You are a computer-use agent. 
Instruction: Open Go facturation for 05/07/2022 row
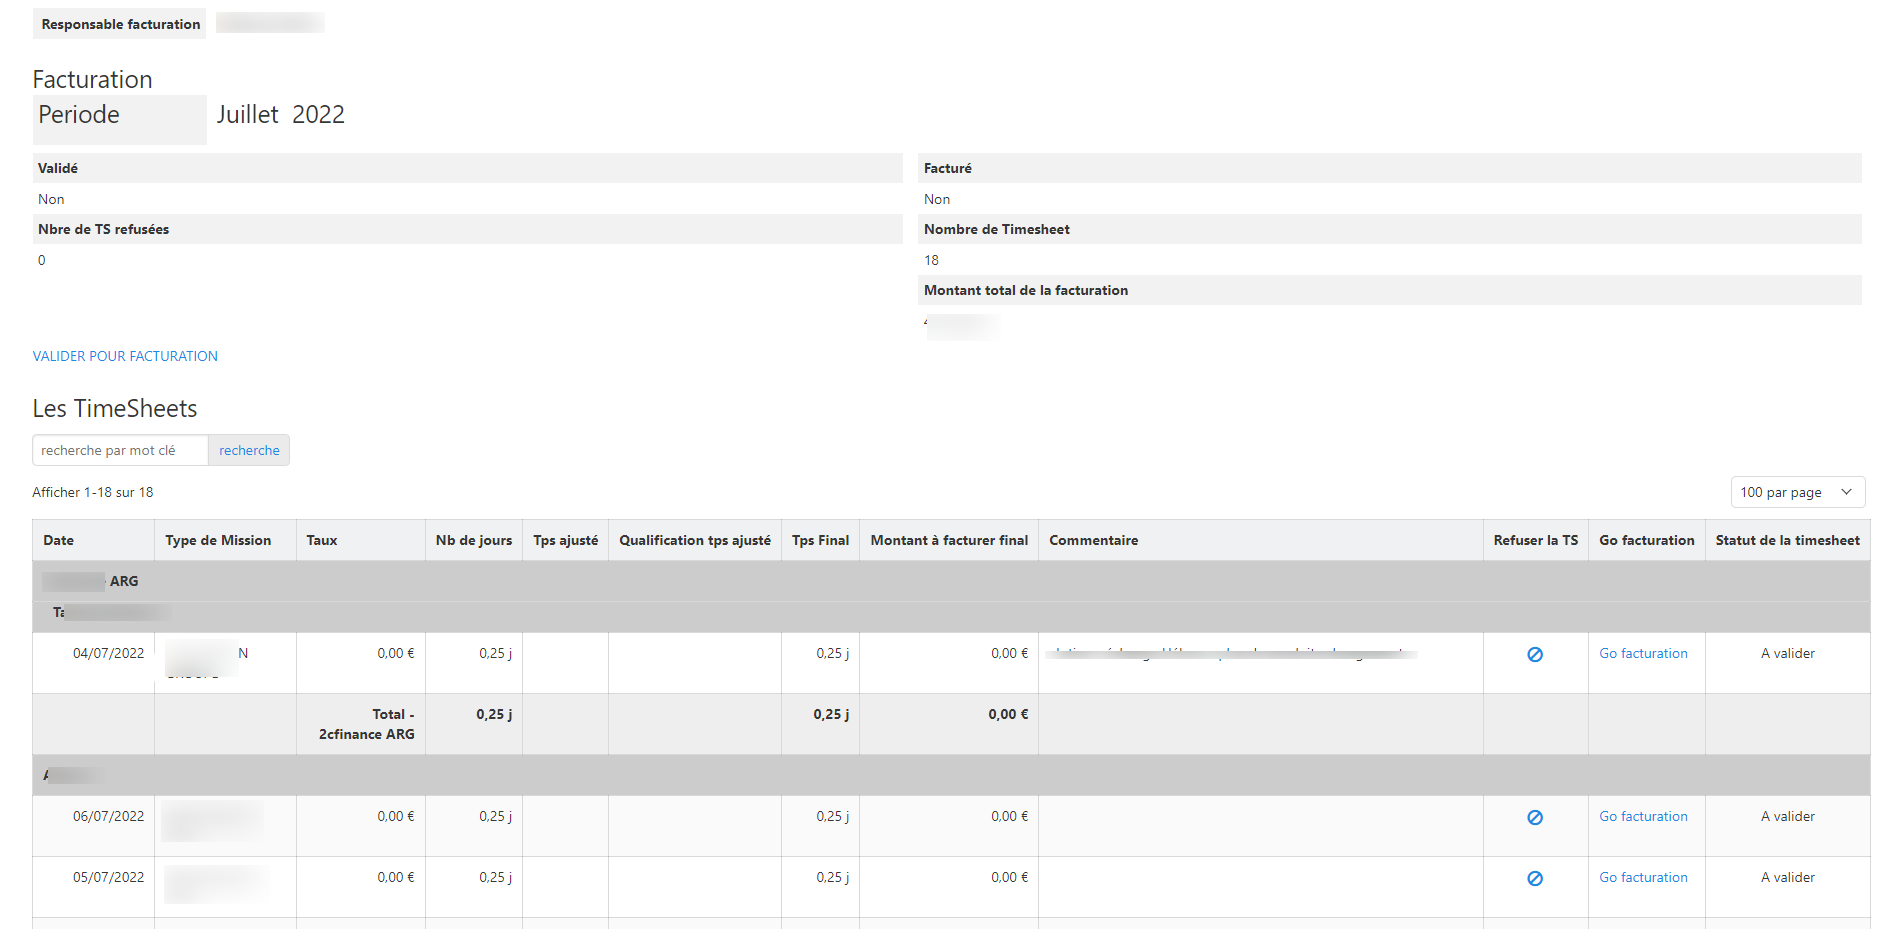1642,877
